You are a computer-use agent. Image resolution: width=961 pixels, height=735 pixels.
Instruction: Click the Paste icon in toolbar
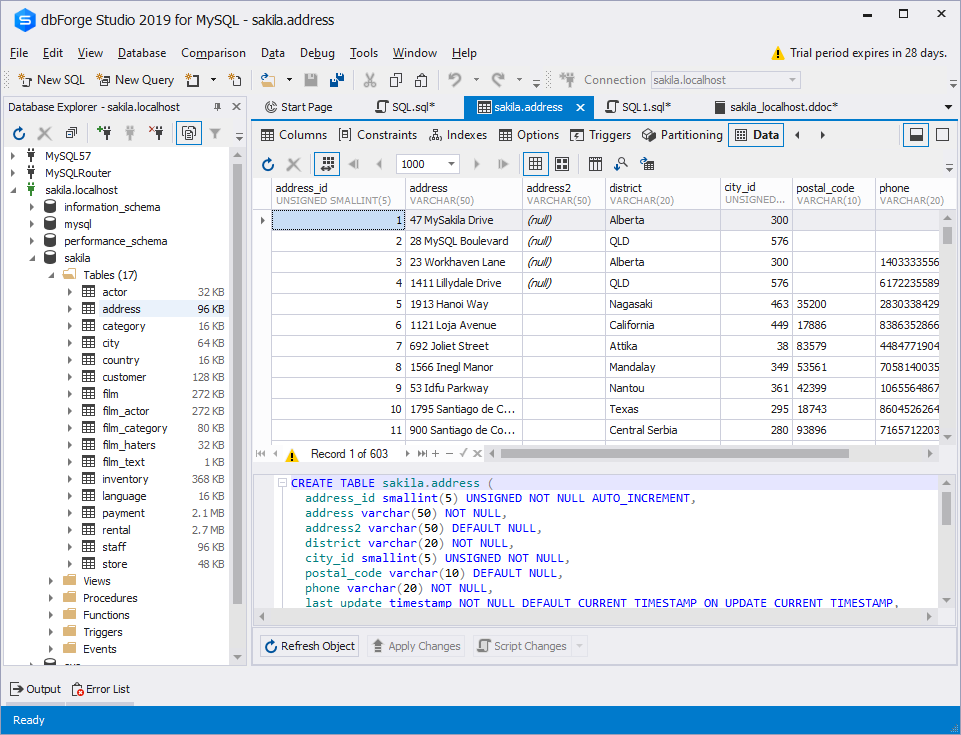click(x=421, y=80)
